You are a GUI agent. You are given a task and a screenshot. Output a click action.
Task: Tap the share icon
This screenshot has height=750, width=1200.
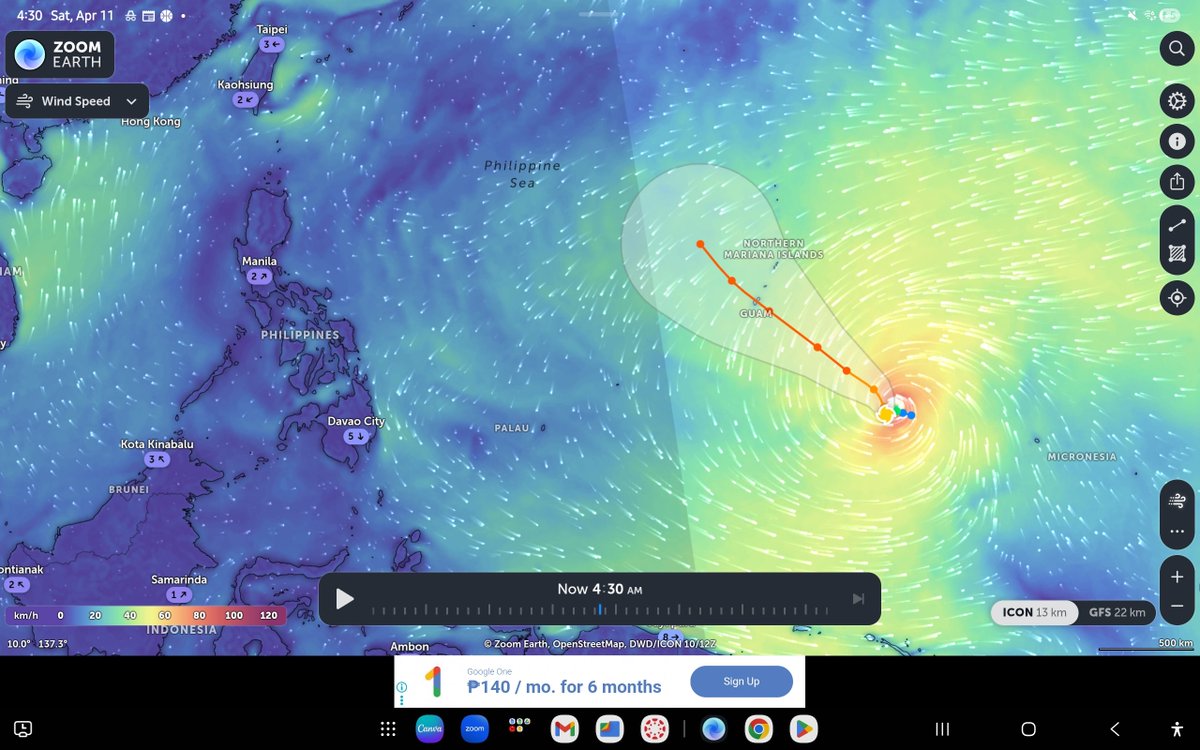click(x=1177, y=181)
